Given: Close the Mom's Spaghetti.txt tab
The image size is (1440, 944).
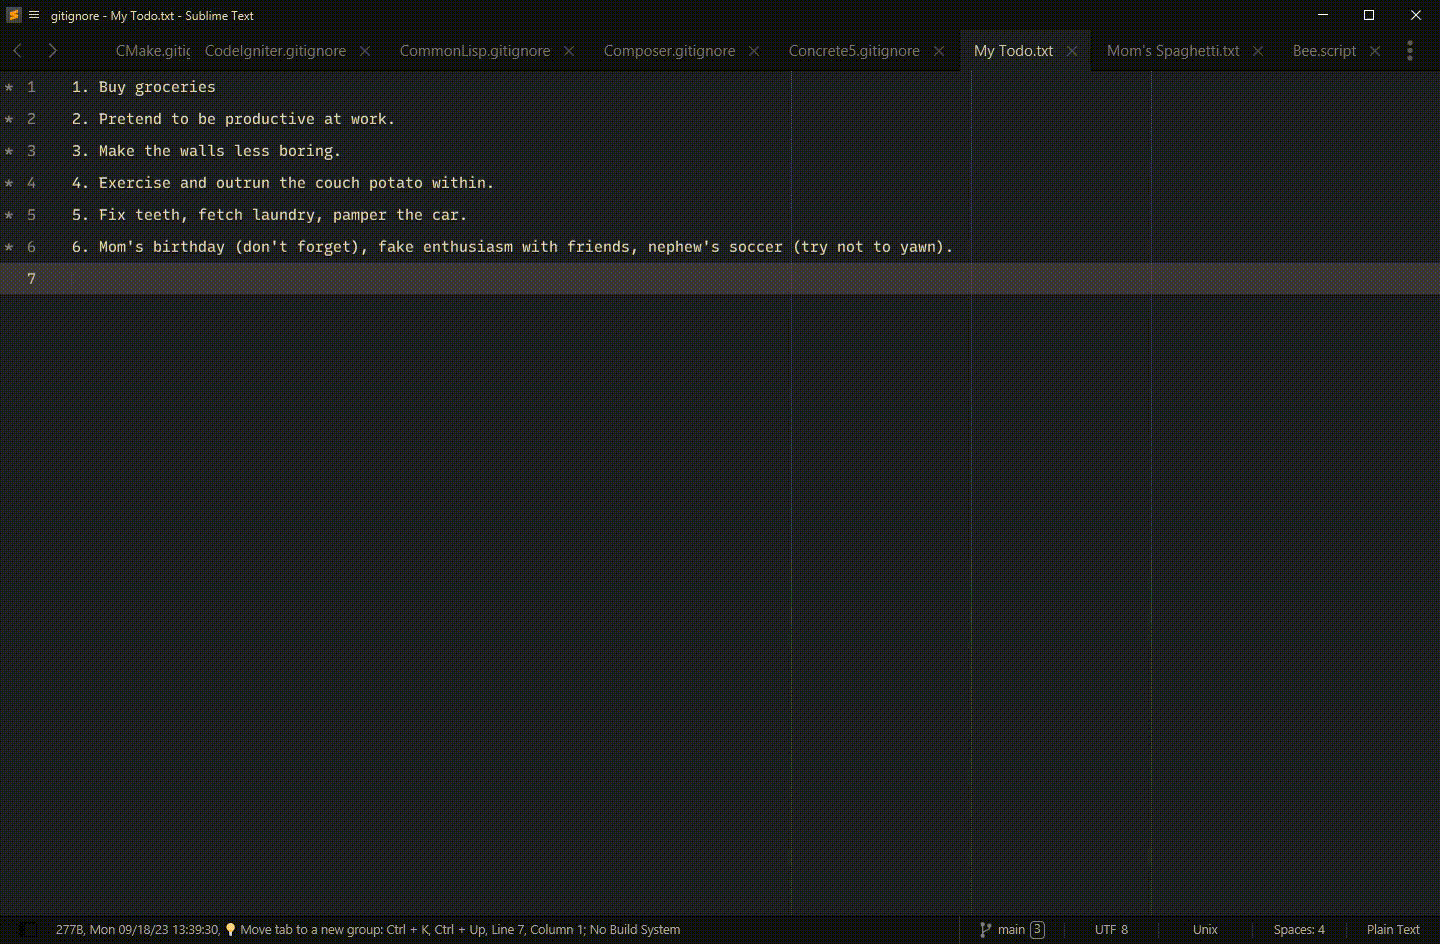Looking at the screenshot, I should click(x=1258, y=51).
